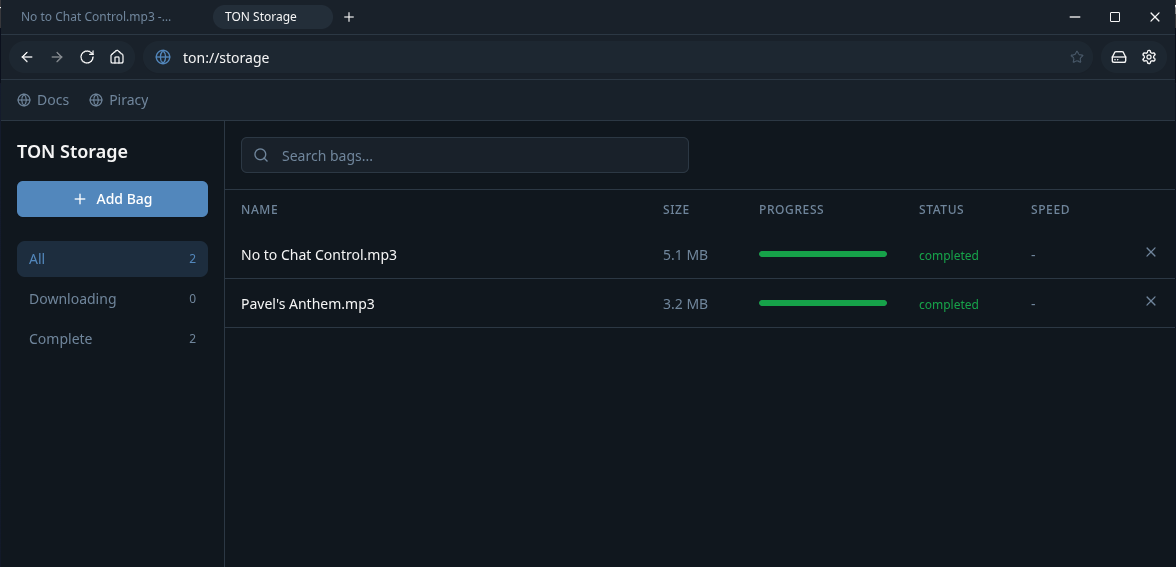
Task: Click the ton://storage address bar
Action: pyautogui.click(x=600, y=58)
